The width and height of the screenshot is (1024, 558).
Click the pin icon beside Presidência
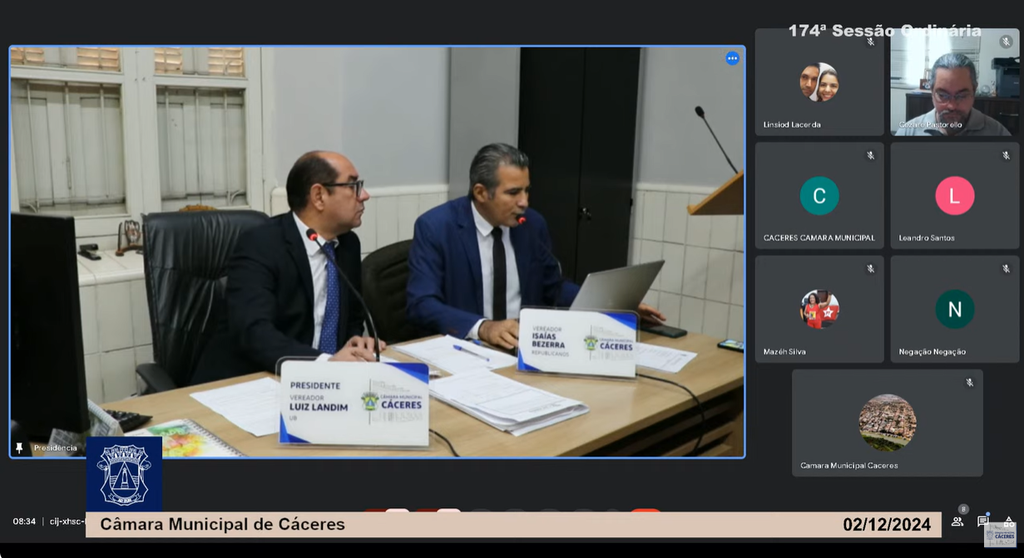tap(19, 448)
